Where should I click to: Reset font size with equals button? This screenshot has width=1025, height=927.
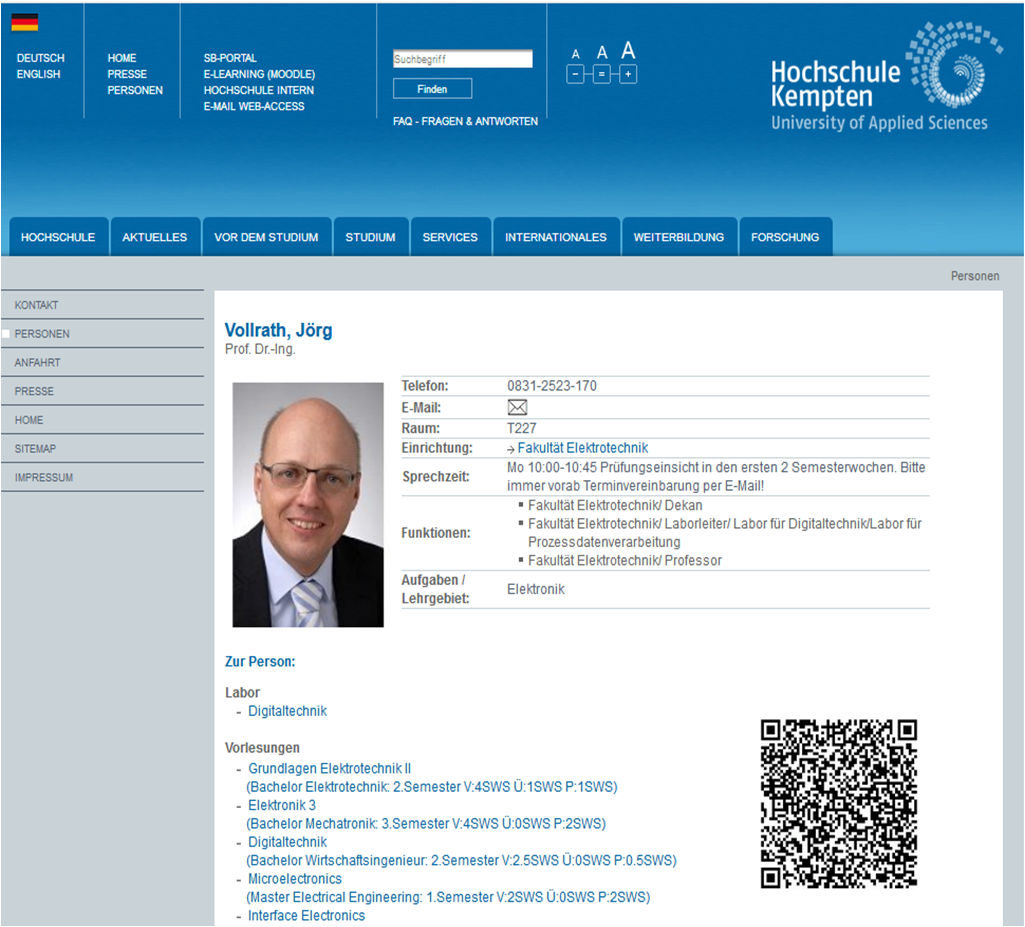click(x=601, y=74)
